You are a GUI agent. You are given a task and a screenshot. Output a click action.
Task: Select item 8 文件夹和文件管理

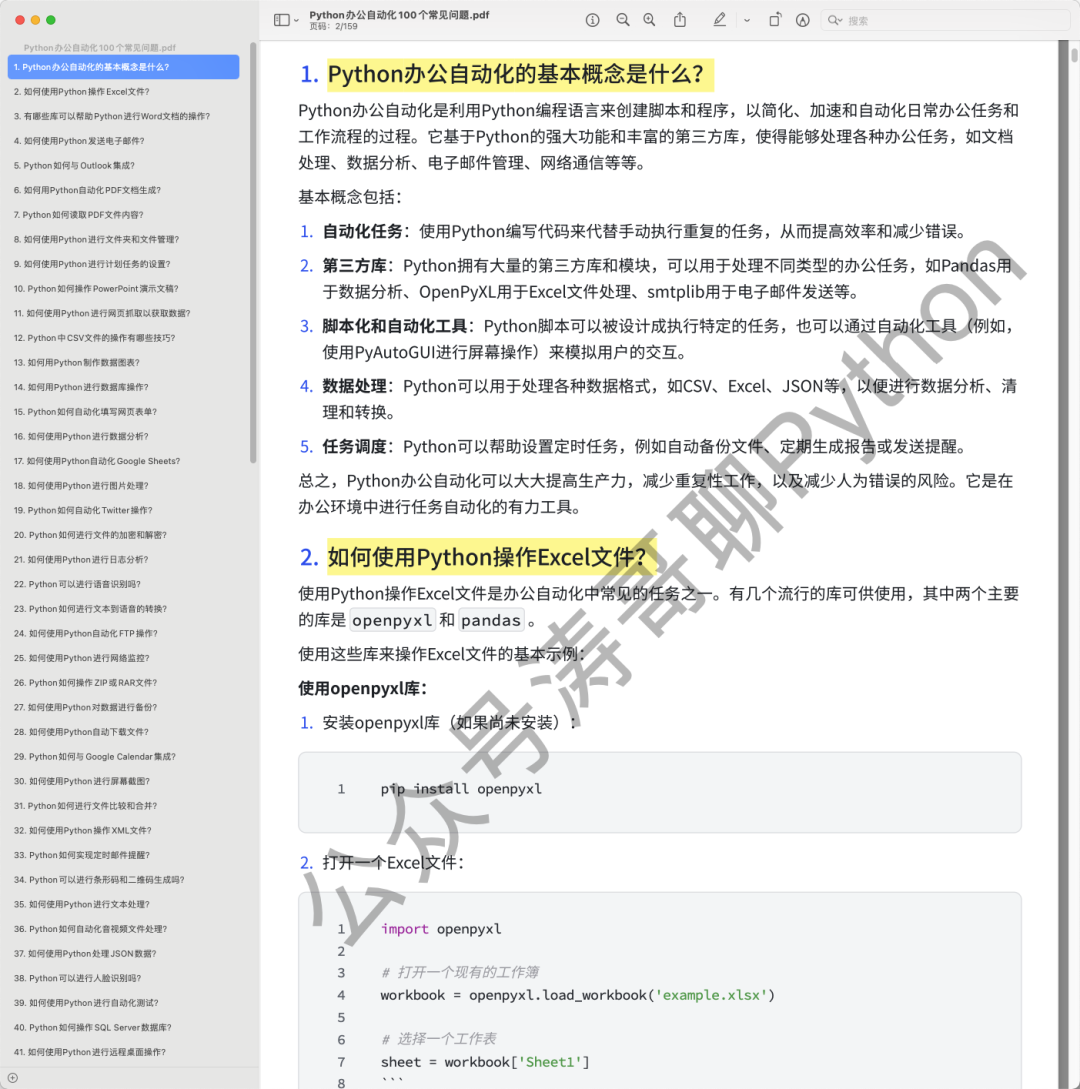coord(124,240)
